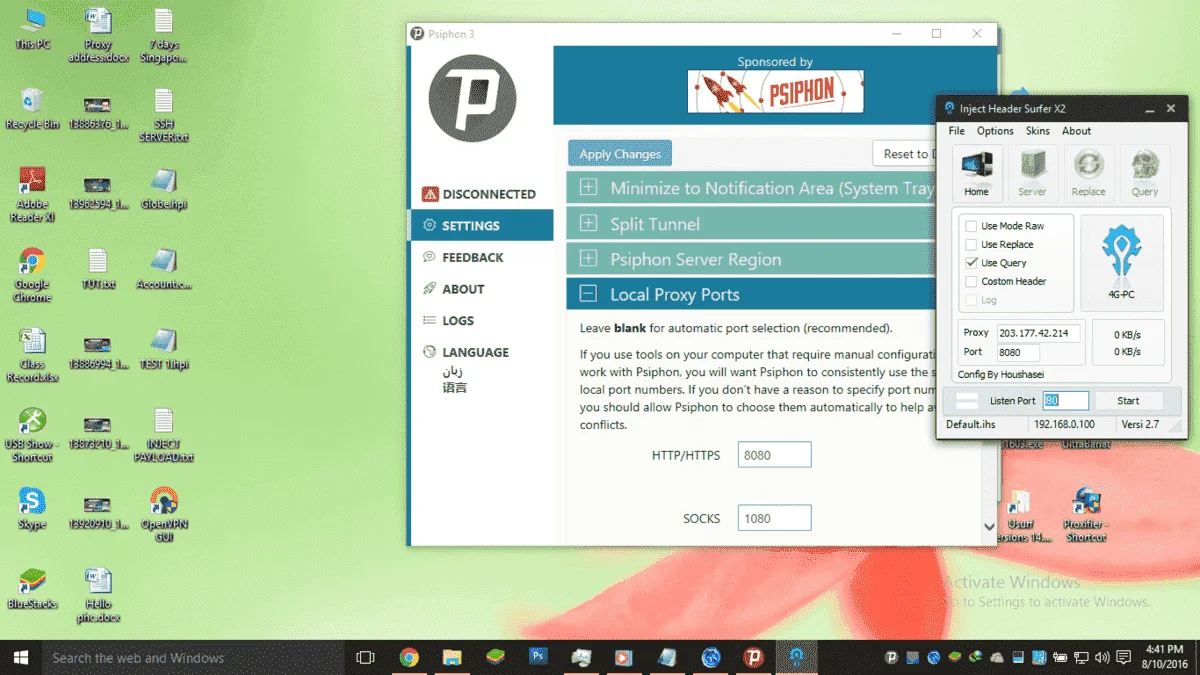
Task: Uncheck the Use Query checkbox
Action: coord(971,263)
